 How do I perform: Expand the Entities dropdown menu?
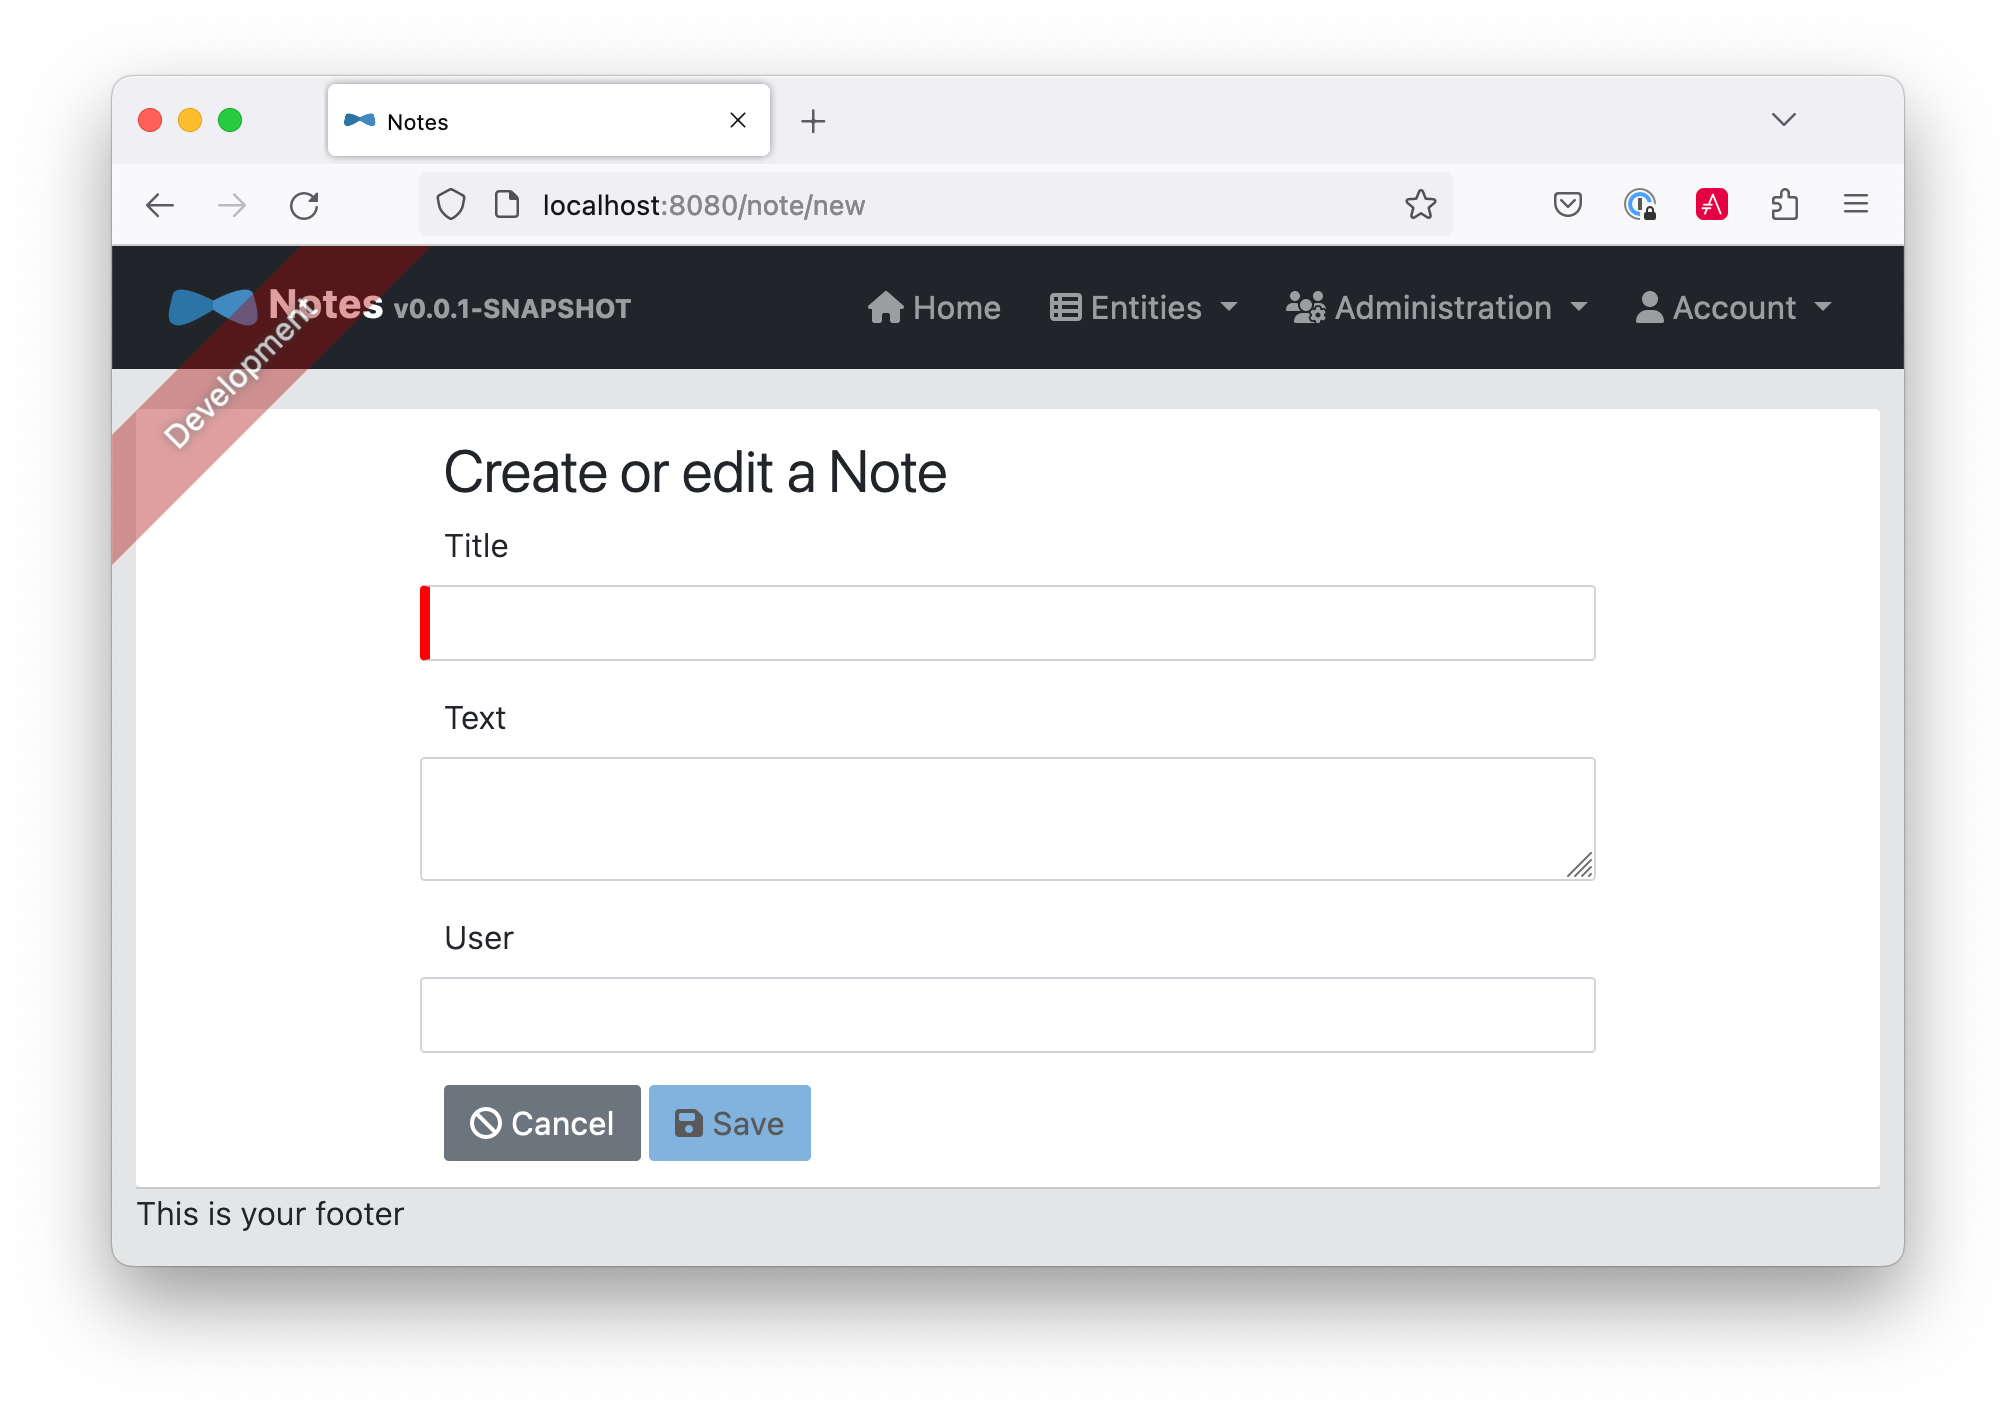coord(1144,306)
